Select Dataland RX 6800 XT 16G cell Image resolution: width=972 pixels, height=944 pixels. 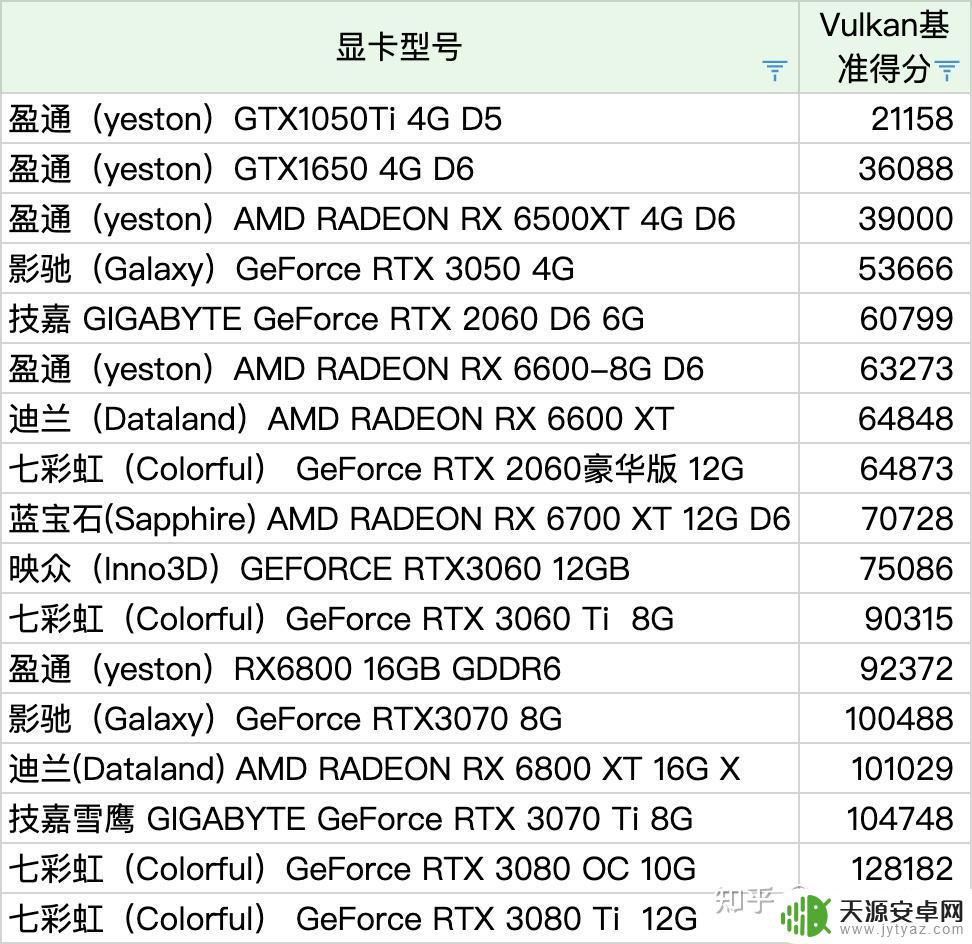pos(400,769)
